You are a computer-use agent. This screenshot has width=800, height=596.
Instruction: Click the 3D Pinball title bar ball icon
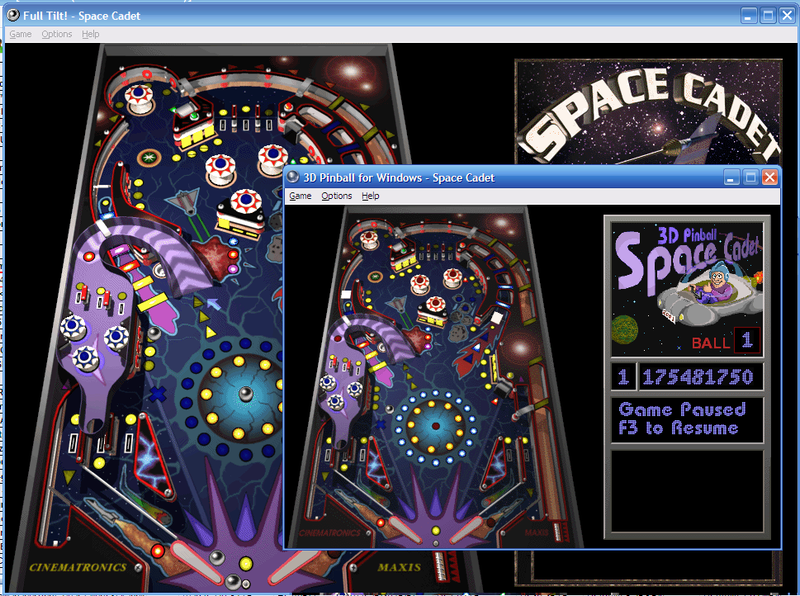(x=293, y=177)
